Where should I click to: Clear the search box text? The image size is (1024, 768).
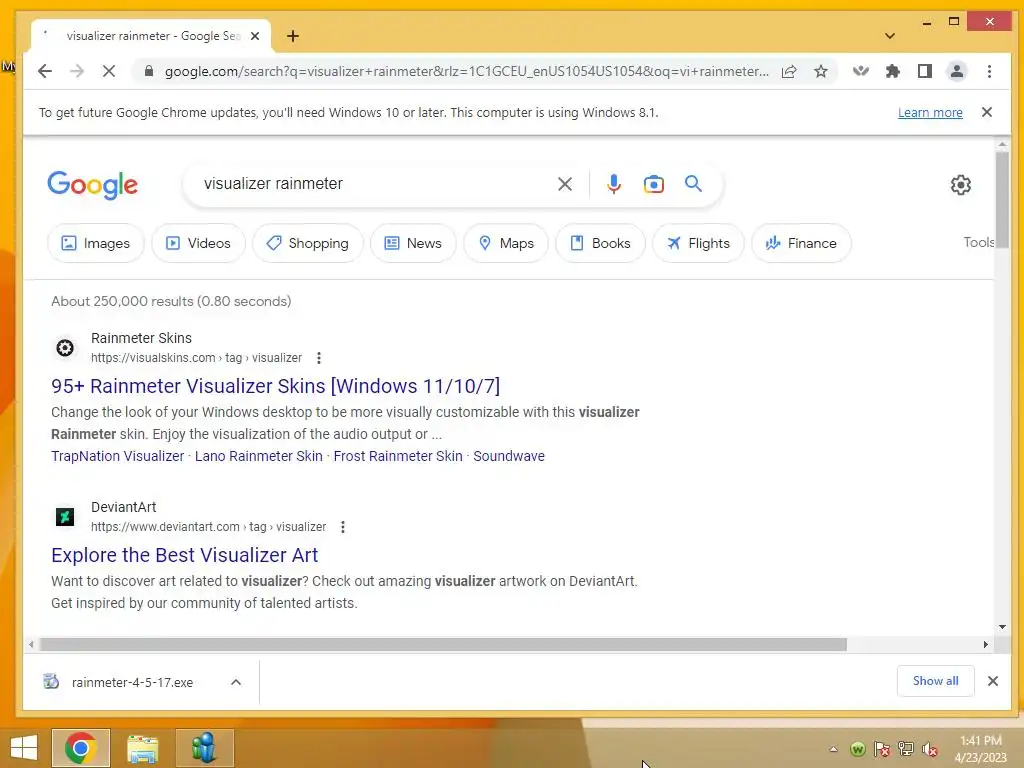(565, 184)
